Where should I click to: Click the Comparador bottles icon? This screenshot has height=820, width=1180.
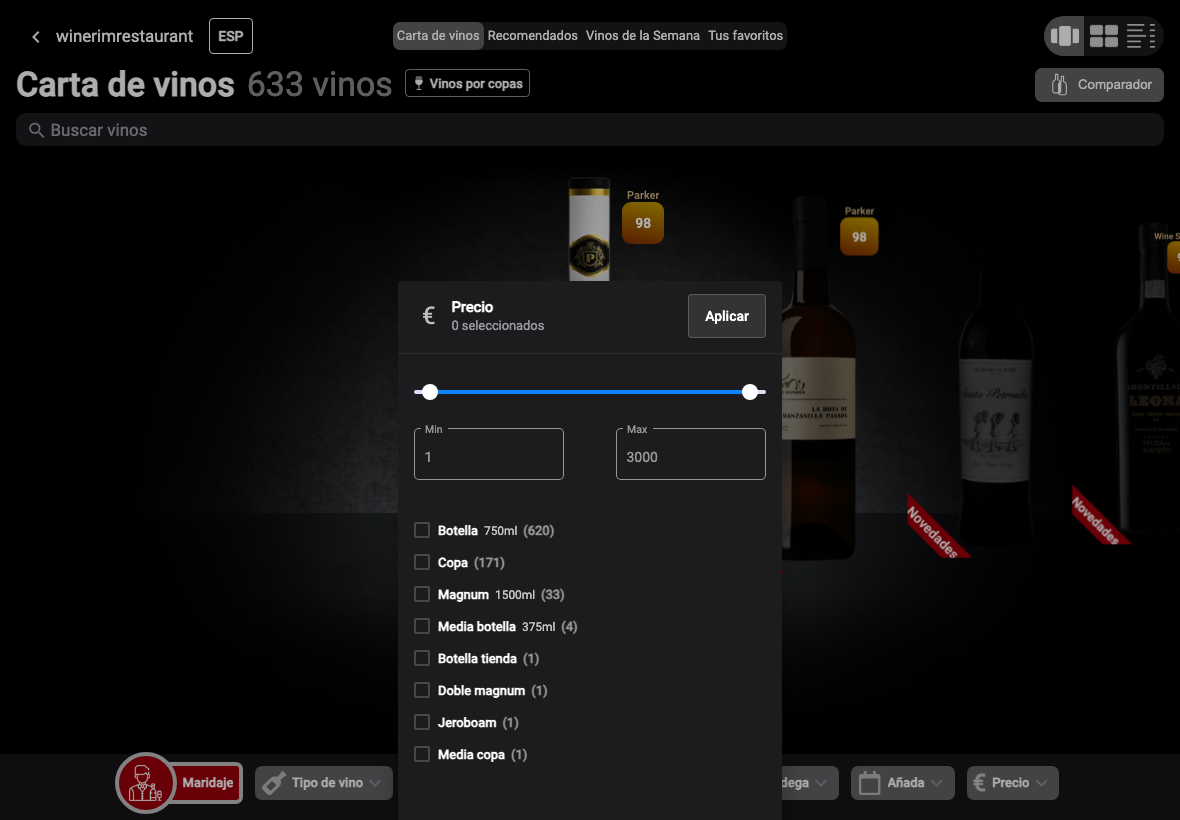[x=1059, y=84]
